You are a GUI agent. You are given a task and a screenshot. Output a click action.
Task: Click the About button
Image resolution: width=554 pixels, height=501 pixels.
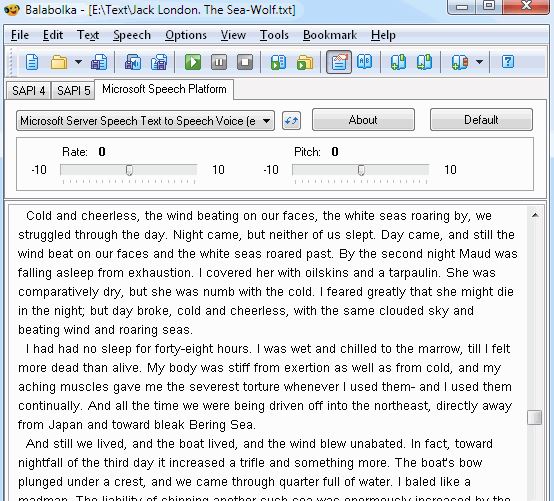tap(363, 120)
